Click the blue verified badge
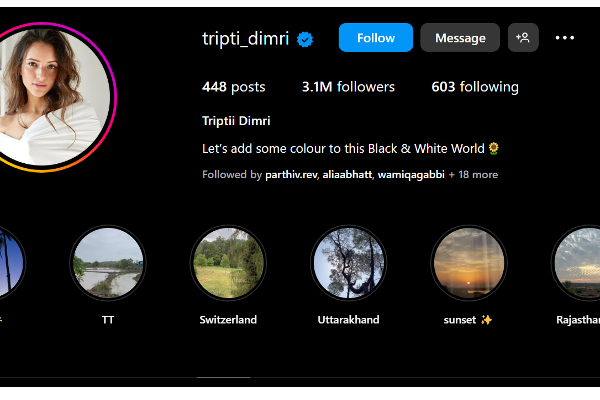 [305, 39]
